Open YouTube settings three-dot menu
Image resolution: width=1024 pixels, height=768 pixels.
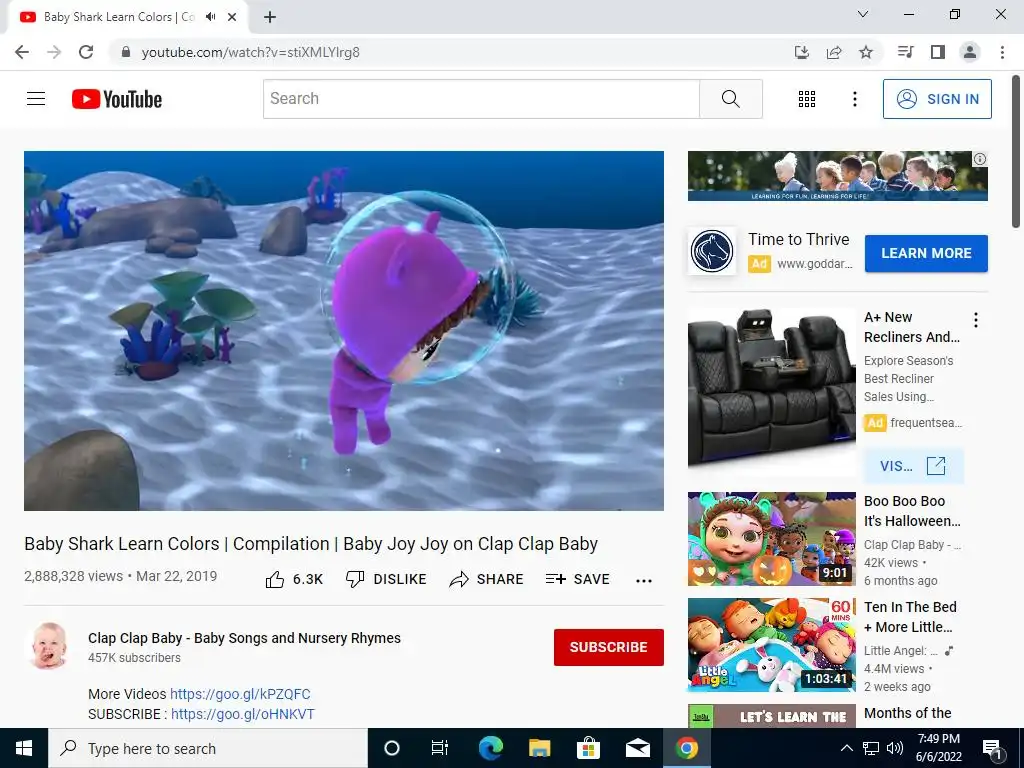click(854, 99)
